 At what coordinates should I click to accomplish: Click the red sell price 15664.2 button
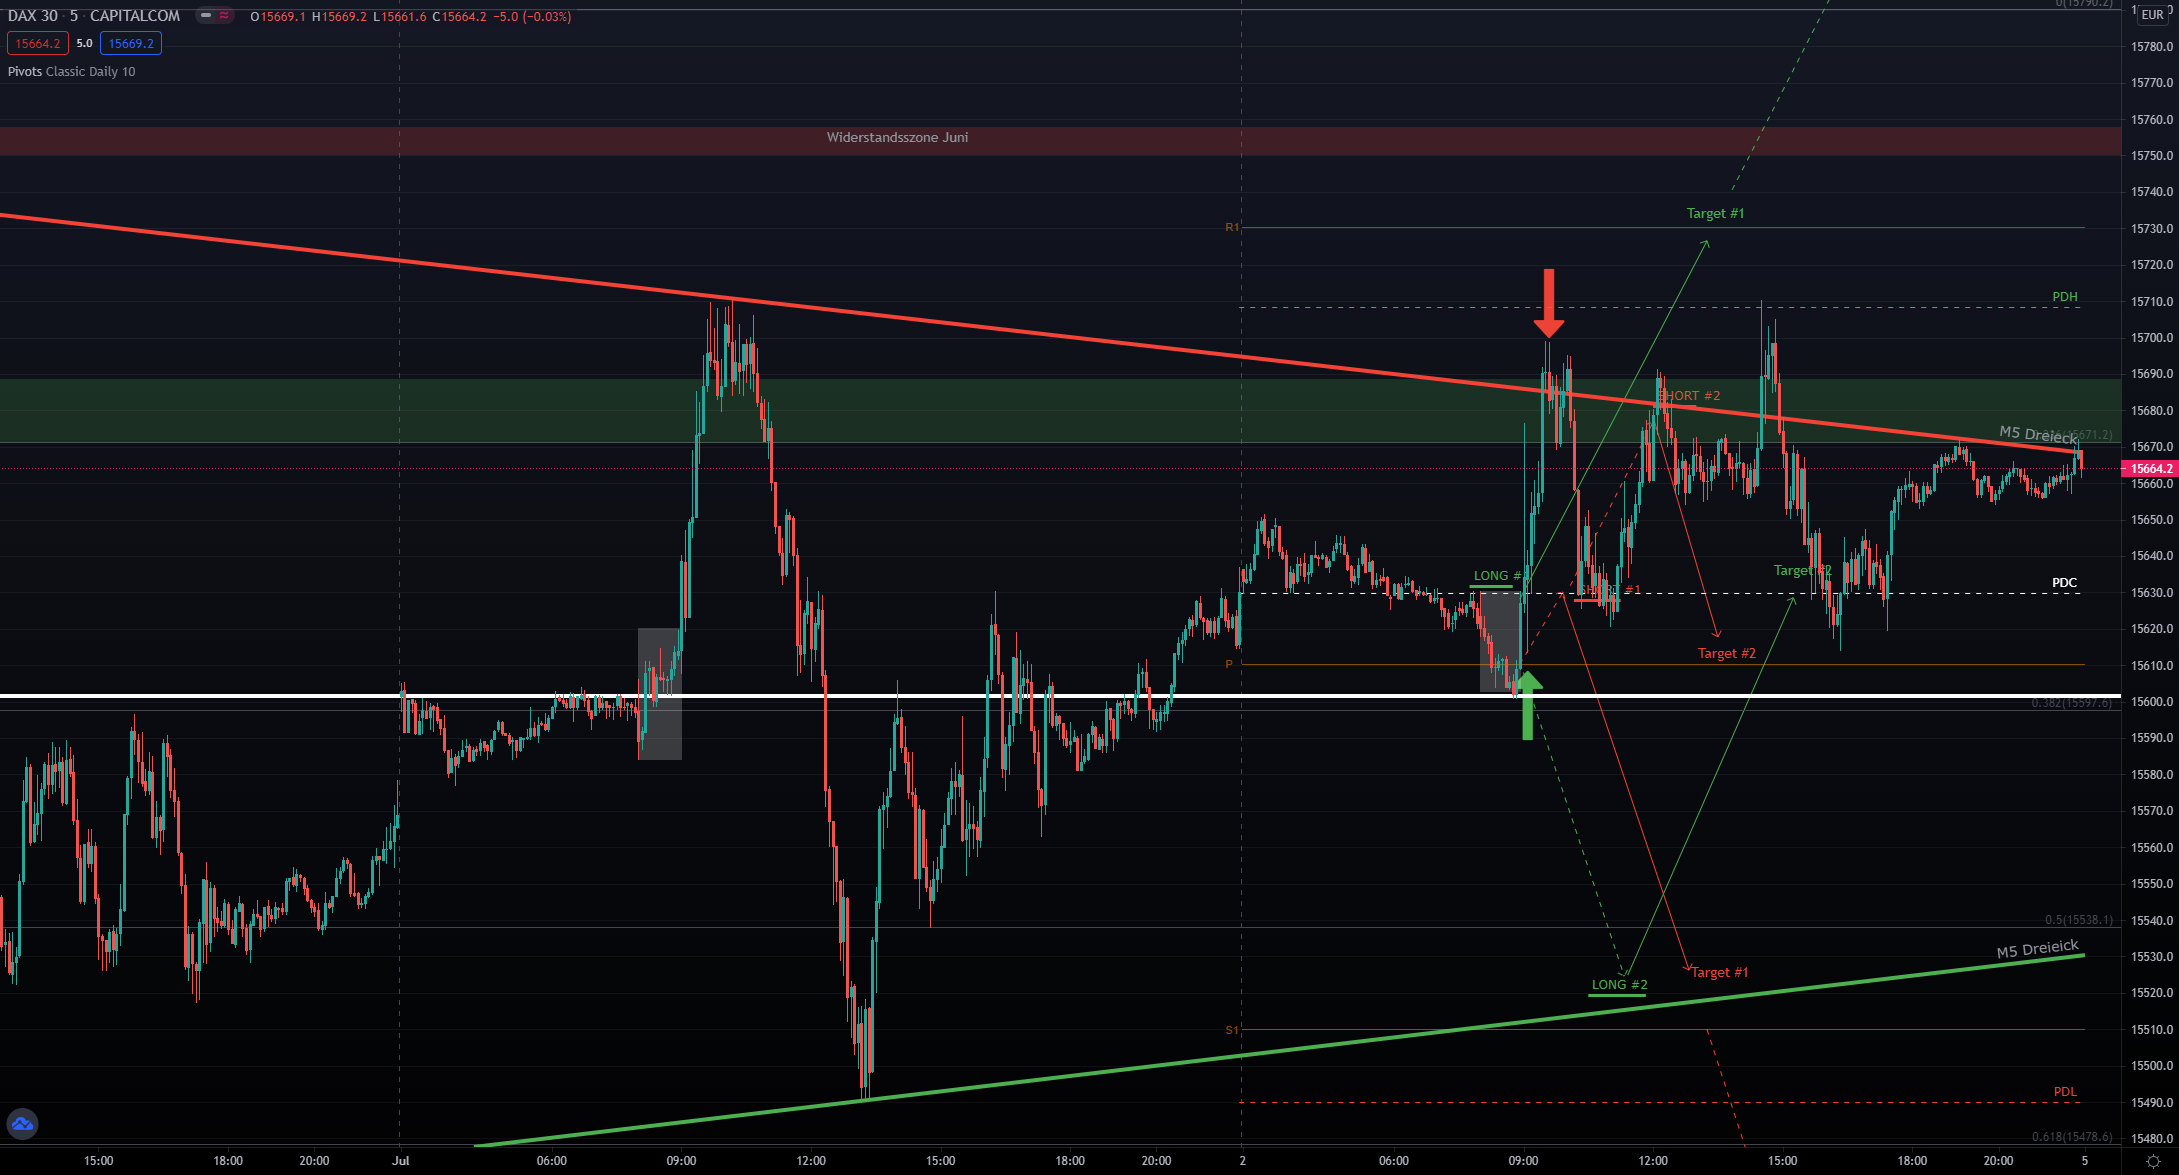pos(38,44)
